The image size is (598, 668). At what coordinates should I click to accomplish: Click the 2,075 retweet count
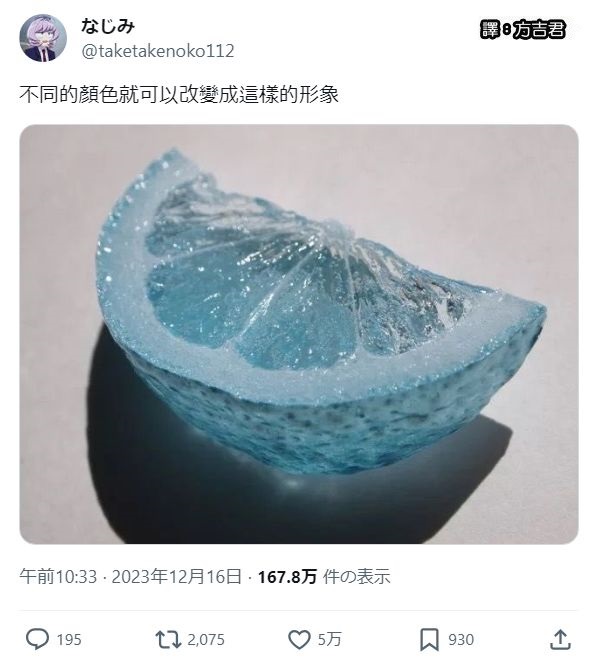pos(206,640)
